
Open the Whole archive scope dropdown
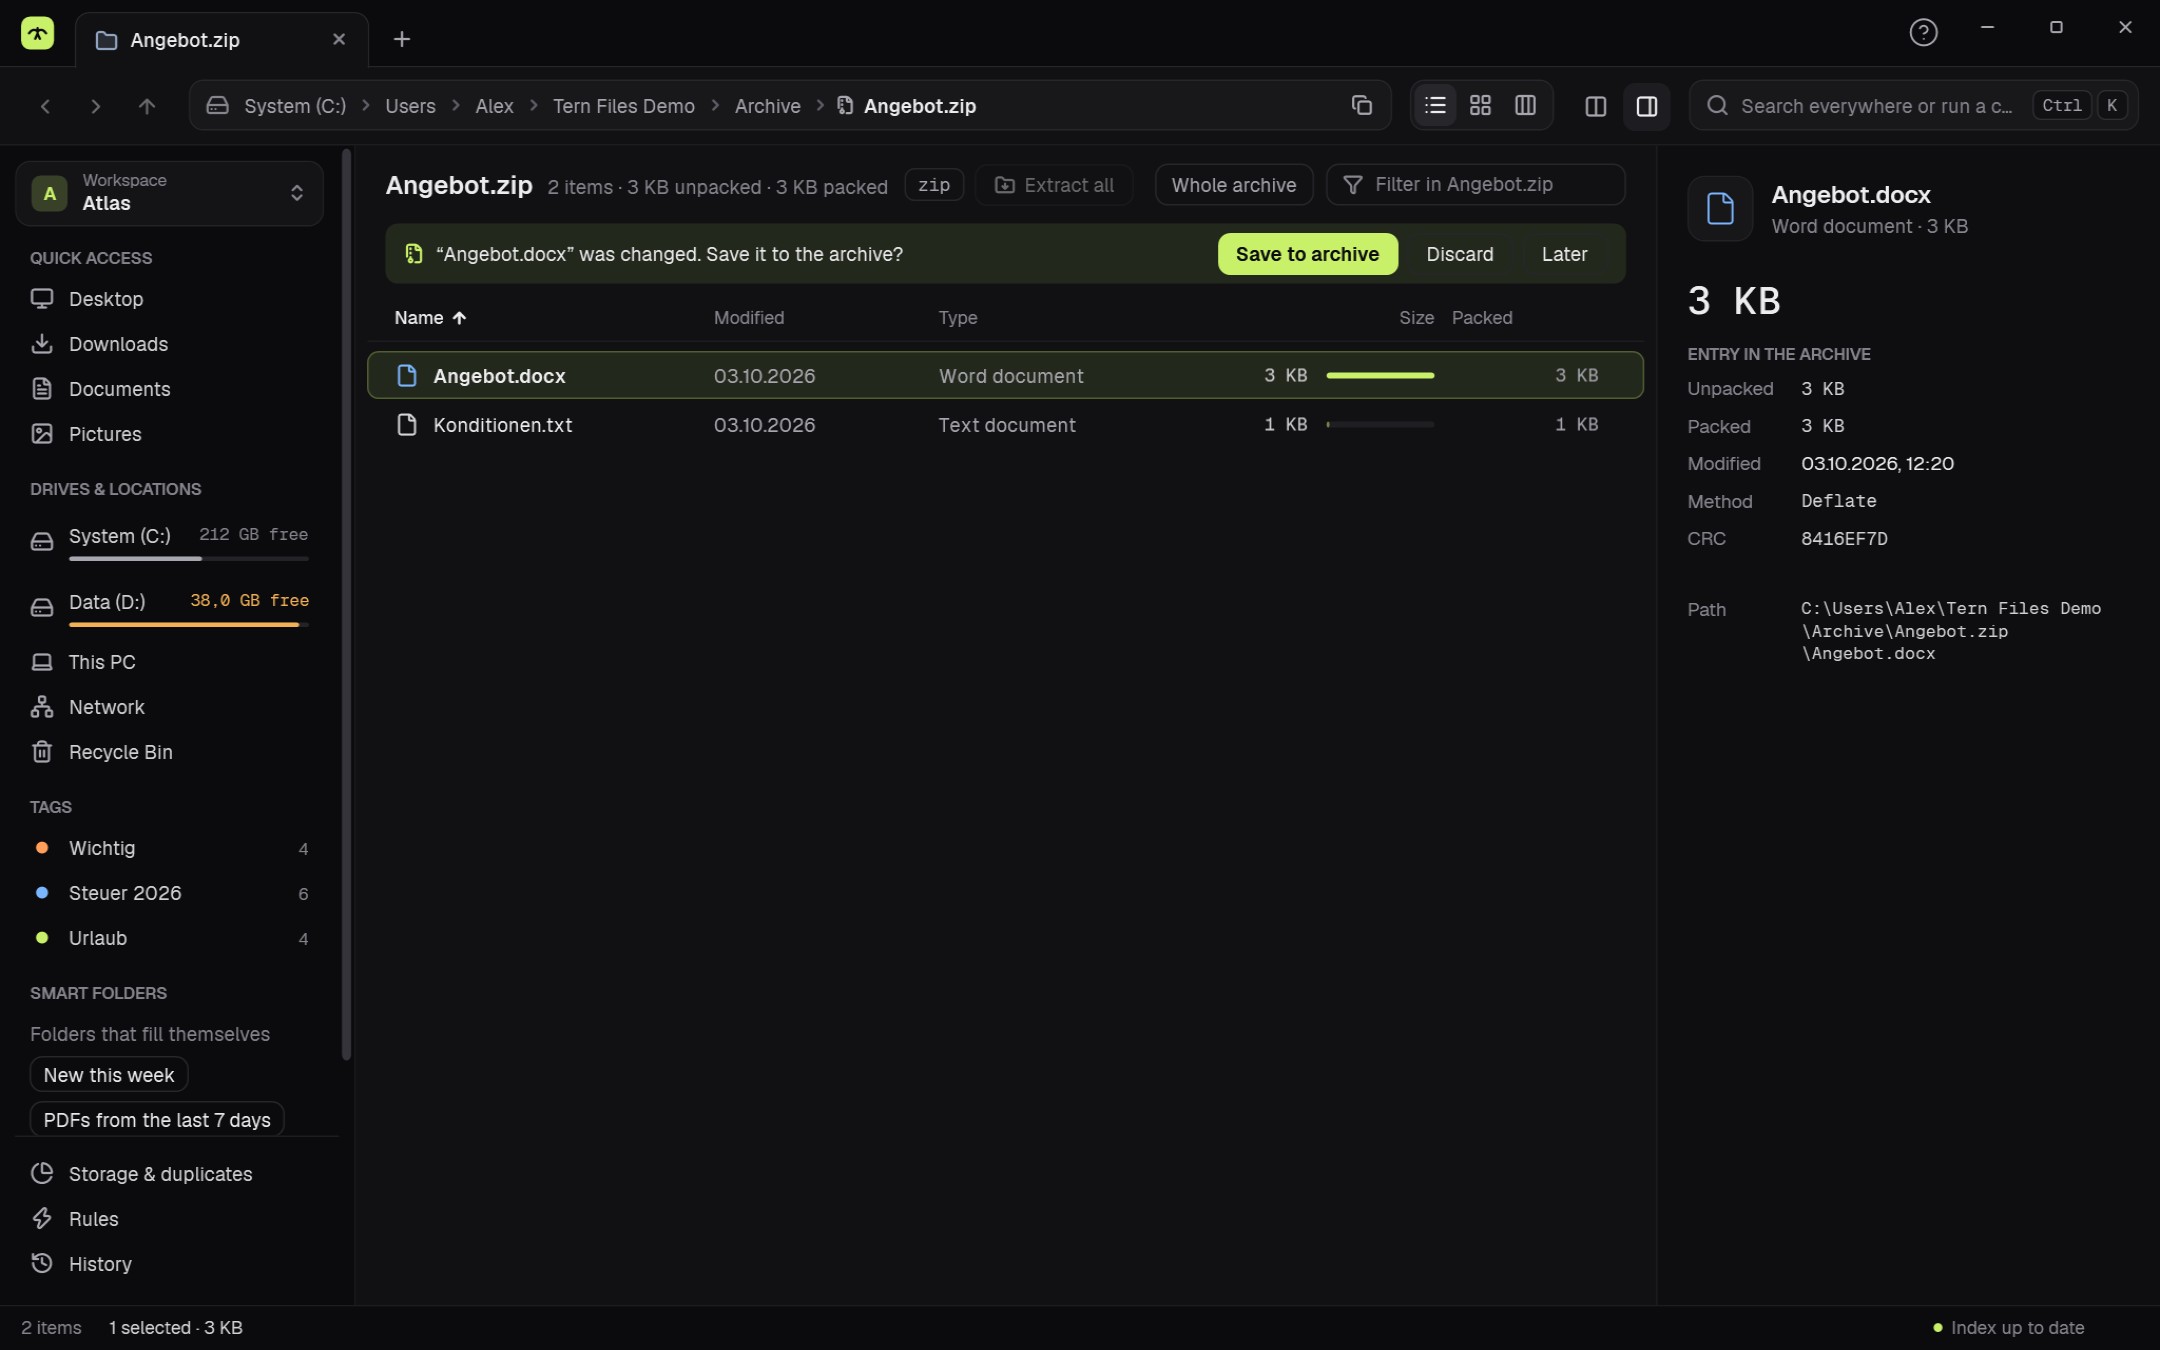[x=1233, y=185]
